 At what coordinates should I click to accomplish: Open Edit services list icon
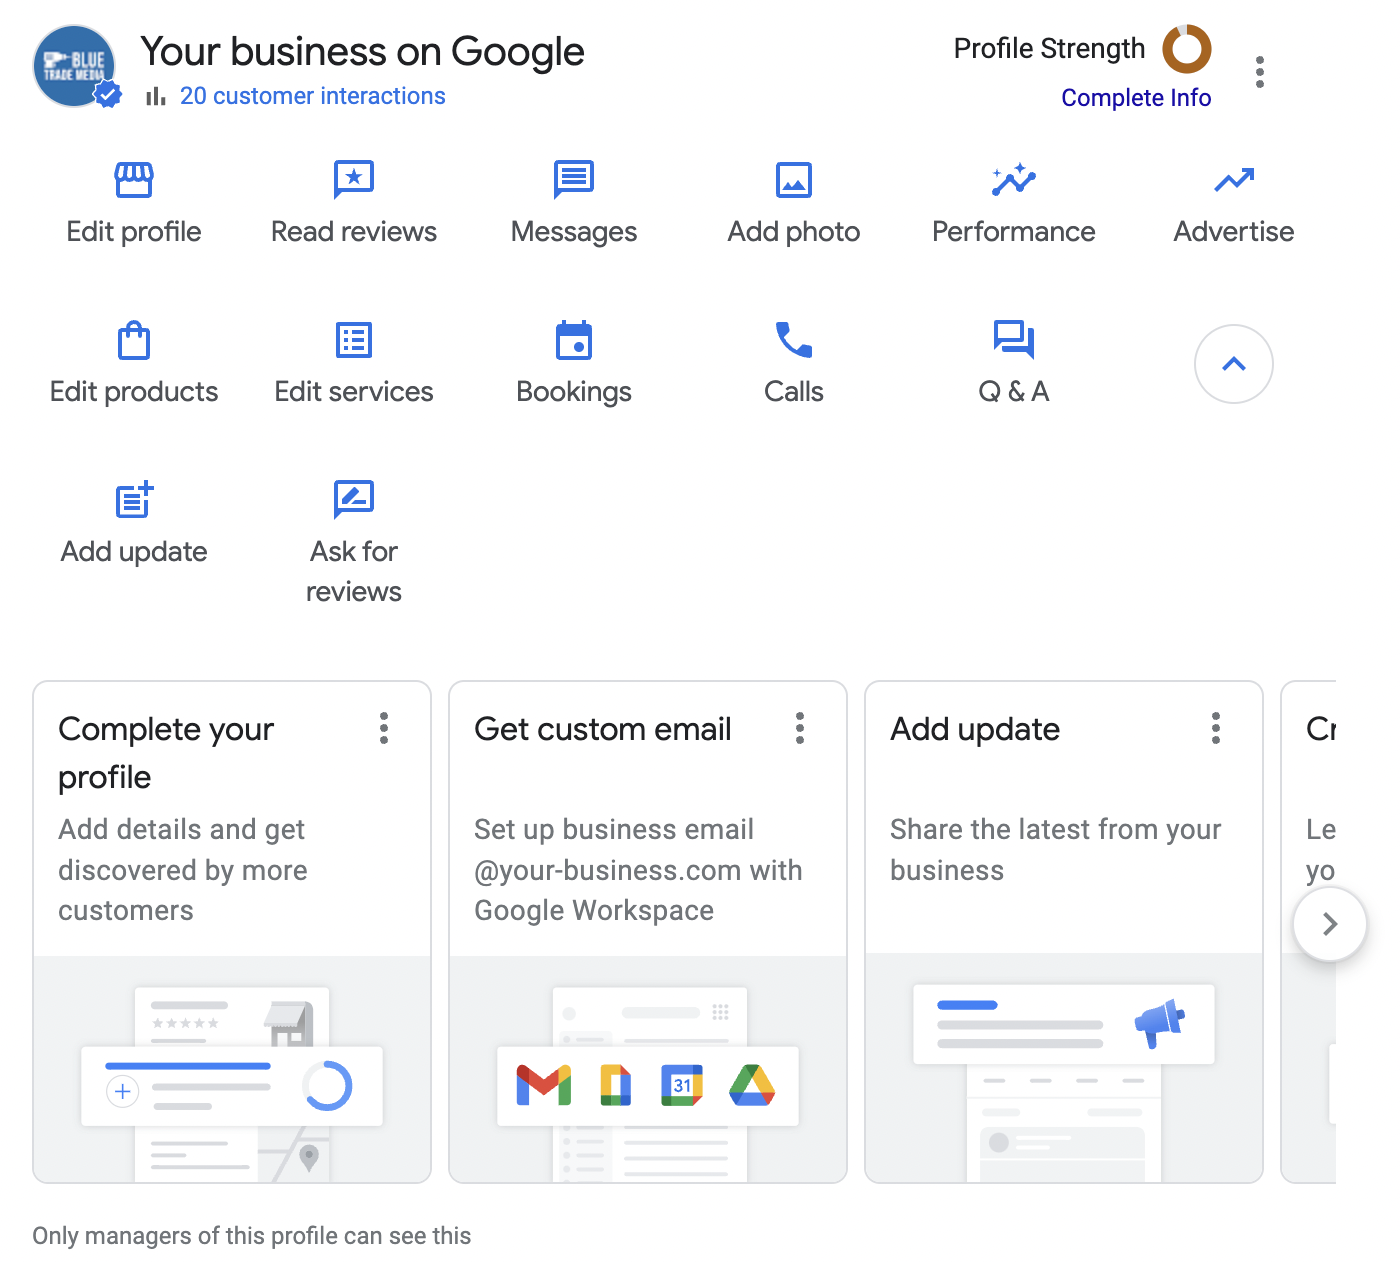354,340
